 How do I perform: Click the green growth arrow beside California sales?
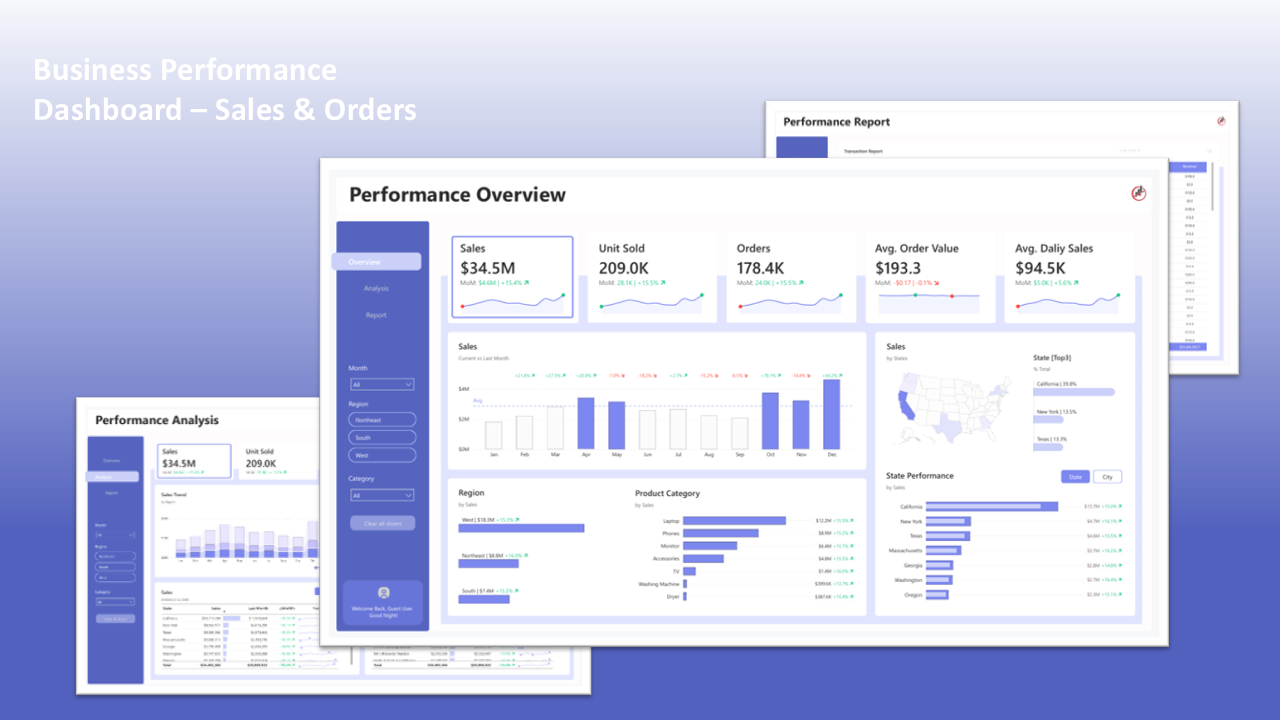click(x=1118, y=507)
